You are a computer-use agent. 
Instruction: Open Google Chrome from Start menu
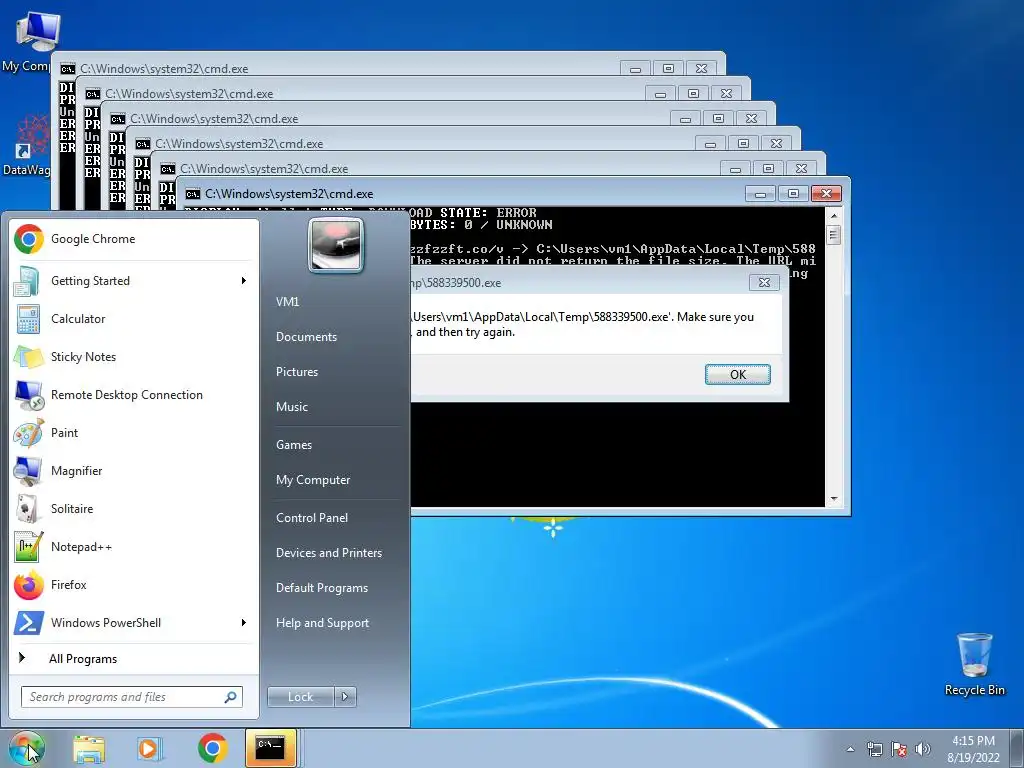tap(134, 239)
